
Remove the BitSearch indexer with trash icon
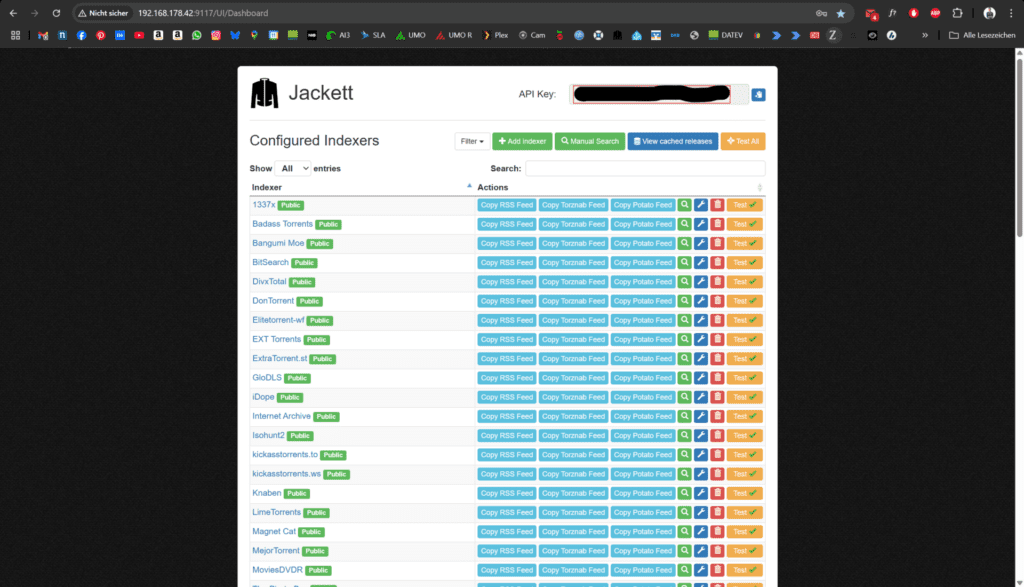pyautogui.click(x=717, y=262)
